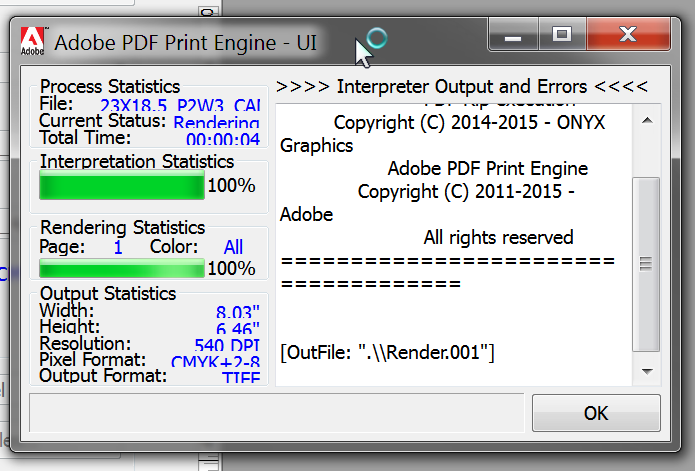Click the Height 6.46" value
Viewport: 695px width, 471px height.
point(238,328)
